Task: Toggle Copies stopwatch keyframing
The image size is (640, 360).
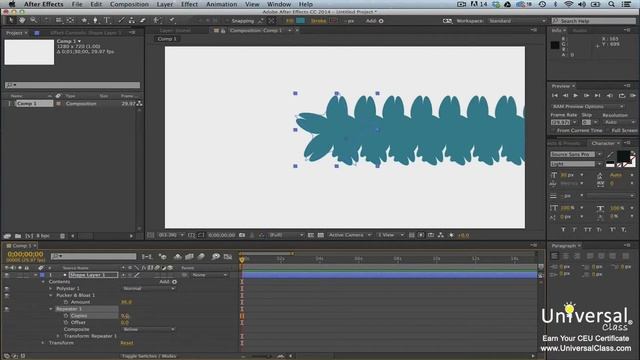Action: click(66, 316)
